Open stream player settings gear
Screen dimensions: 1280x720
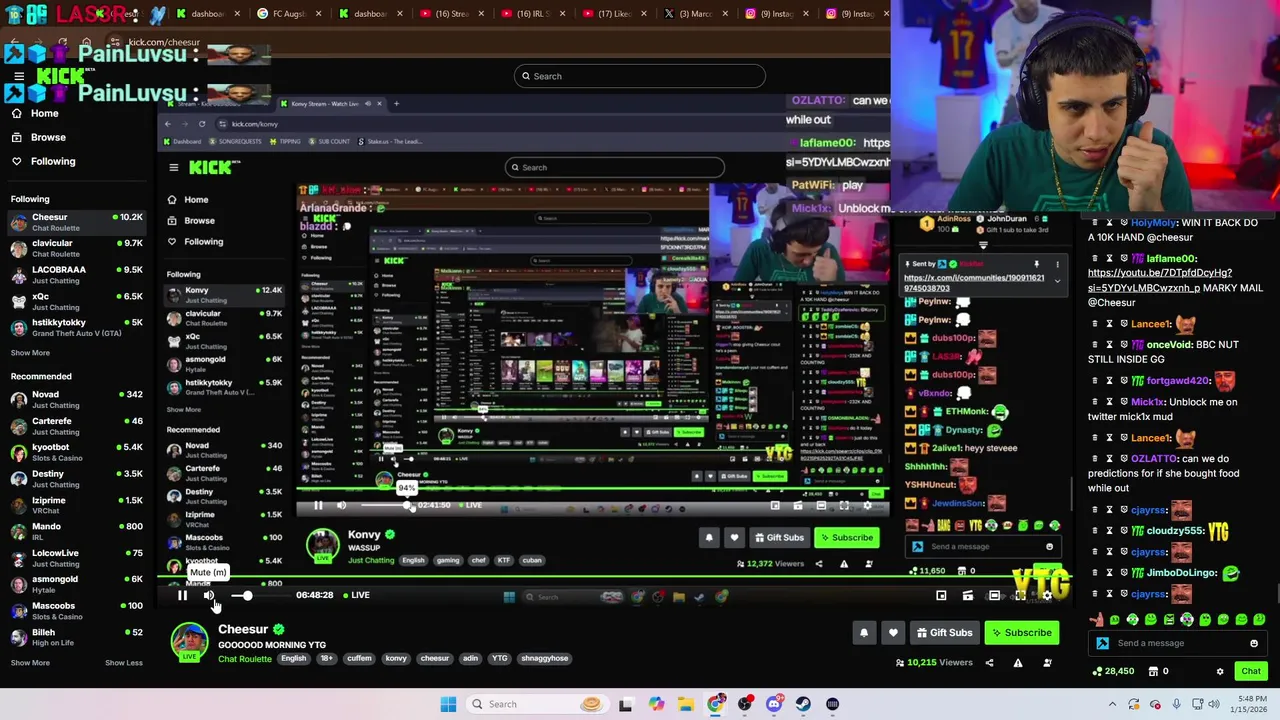pos(1047,596)
